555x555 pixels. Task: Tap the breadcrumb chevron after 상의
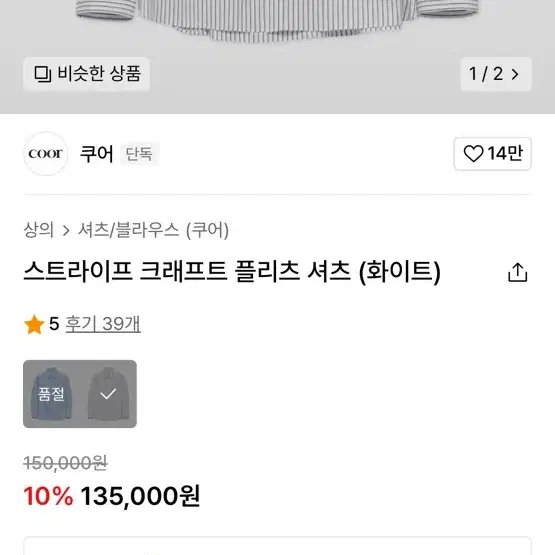point(66,231)
